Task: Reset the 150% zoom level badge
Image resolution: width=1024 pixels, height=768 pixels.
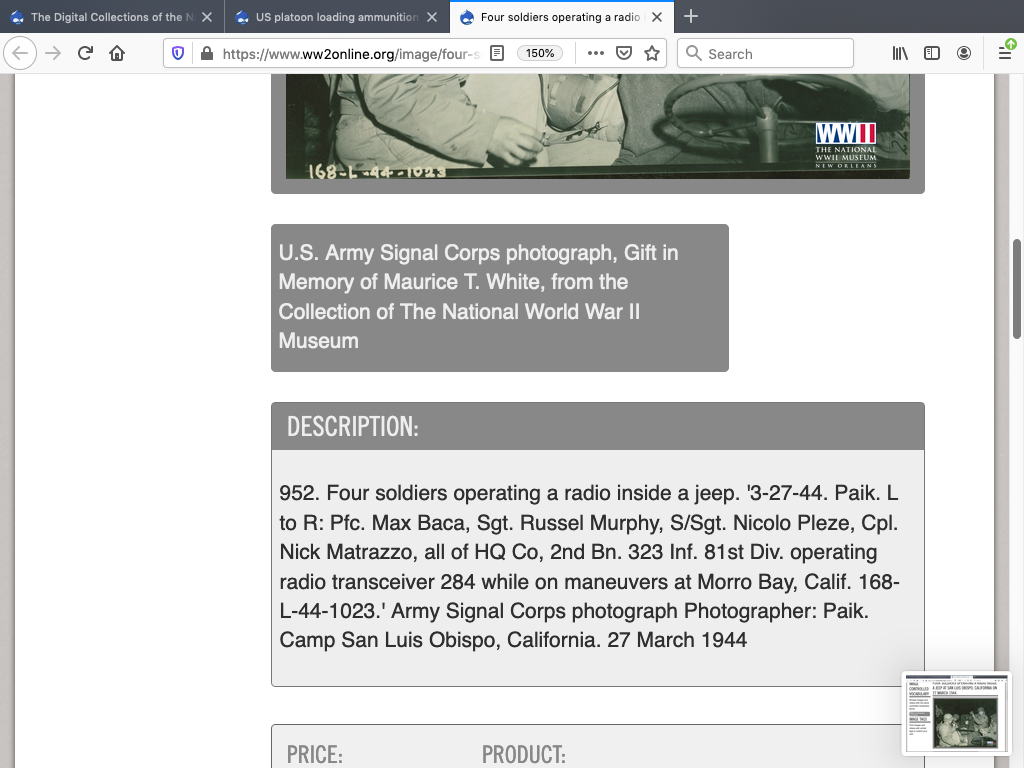Action: coord(540,53)
